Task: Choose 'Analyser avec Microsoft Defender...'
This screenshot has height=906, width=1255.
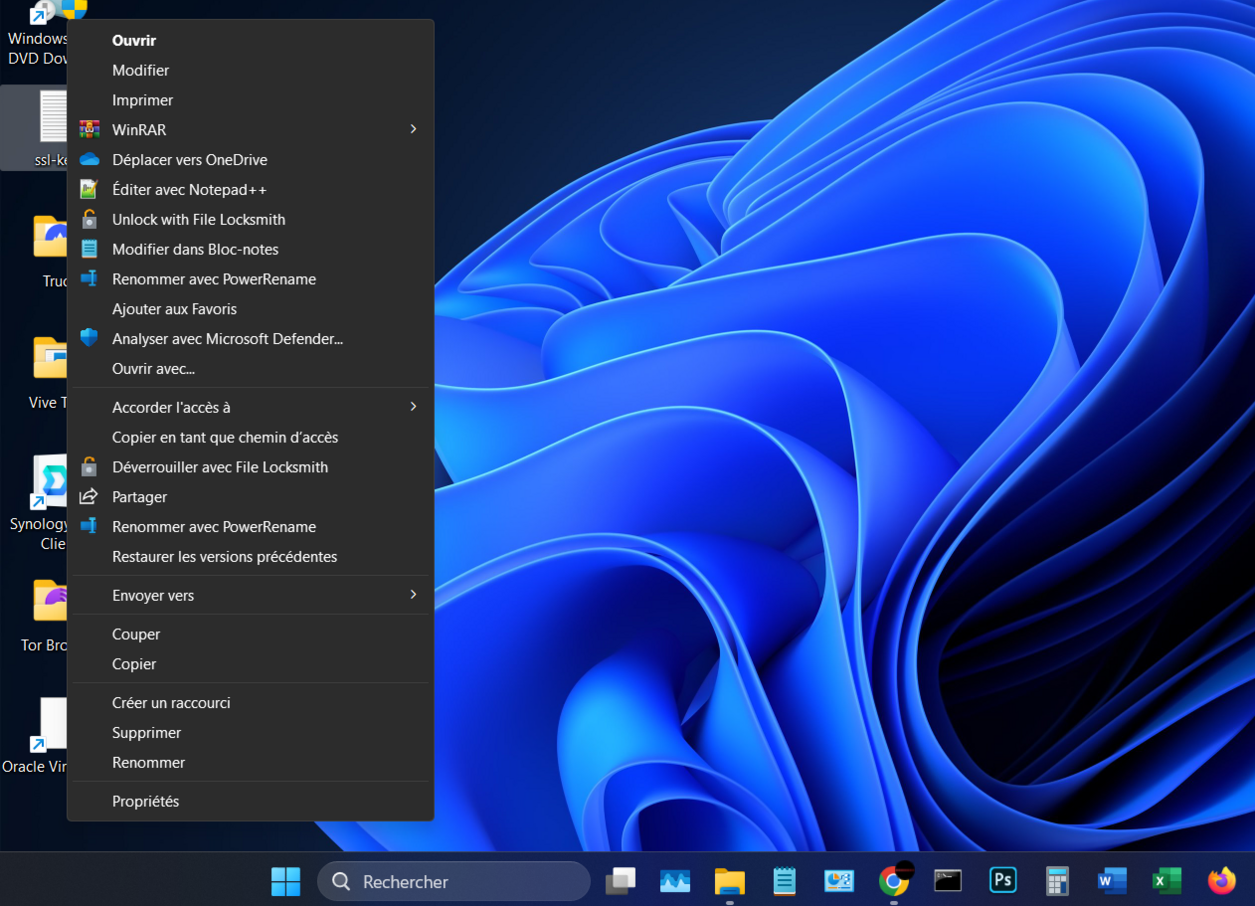Action: pos(227,339)
